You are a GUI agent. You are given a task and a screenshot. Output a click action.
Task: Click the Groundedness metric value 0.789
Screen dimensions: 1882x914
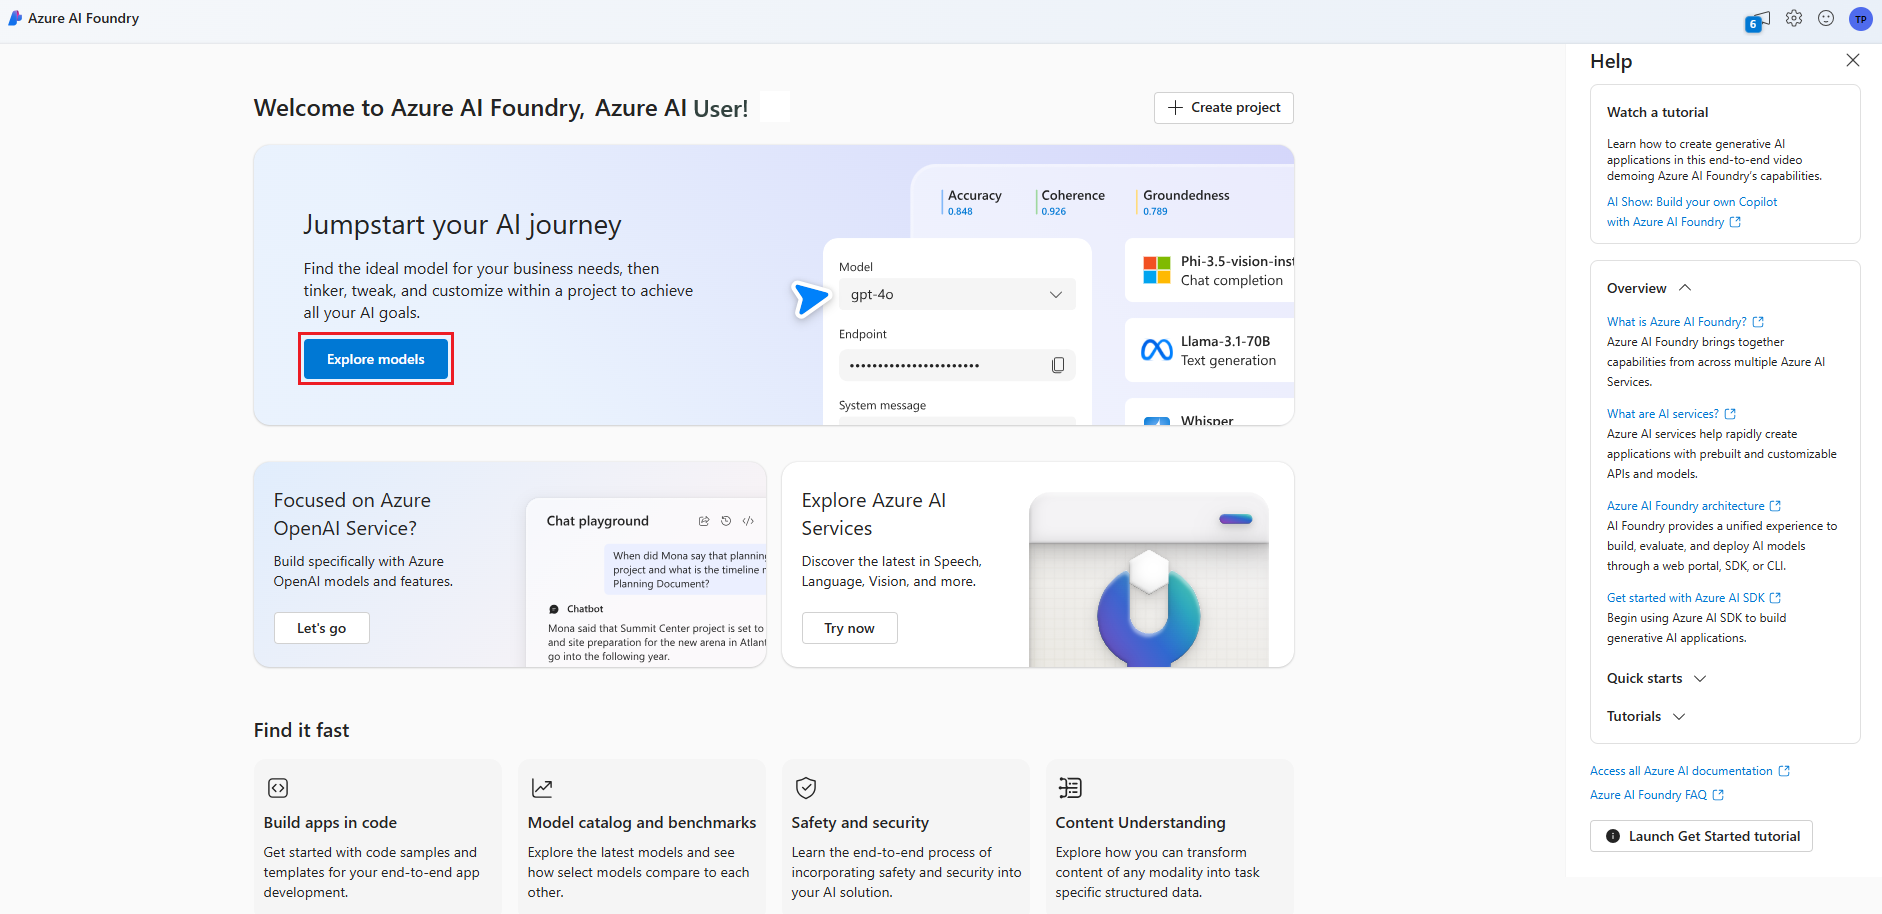(x=1155, y=212)
